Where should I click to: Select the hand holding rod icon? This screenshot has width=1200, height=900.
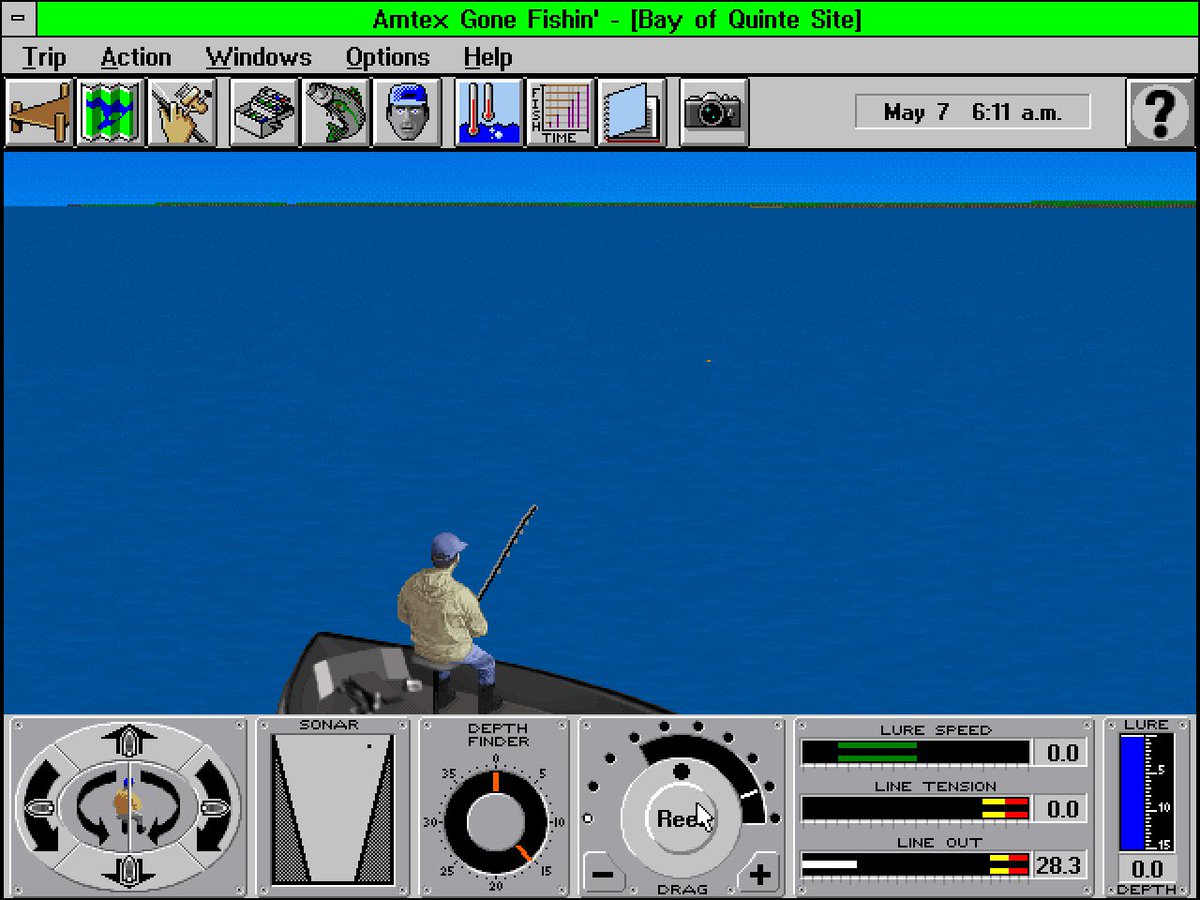tap(182, 113)
